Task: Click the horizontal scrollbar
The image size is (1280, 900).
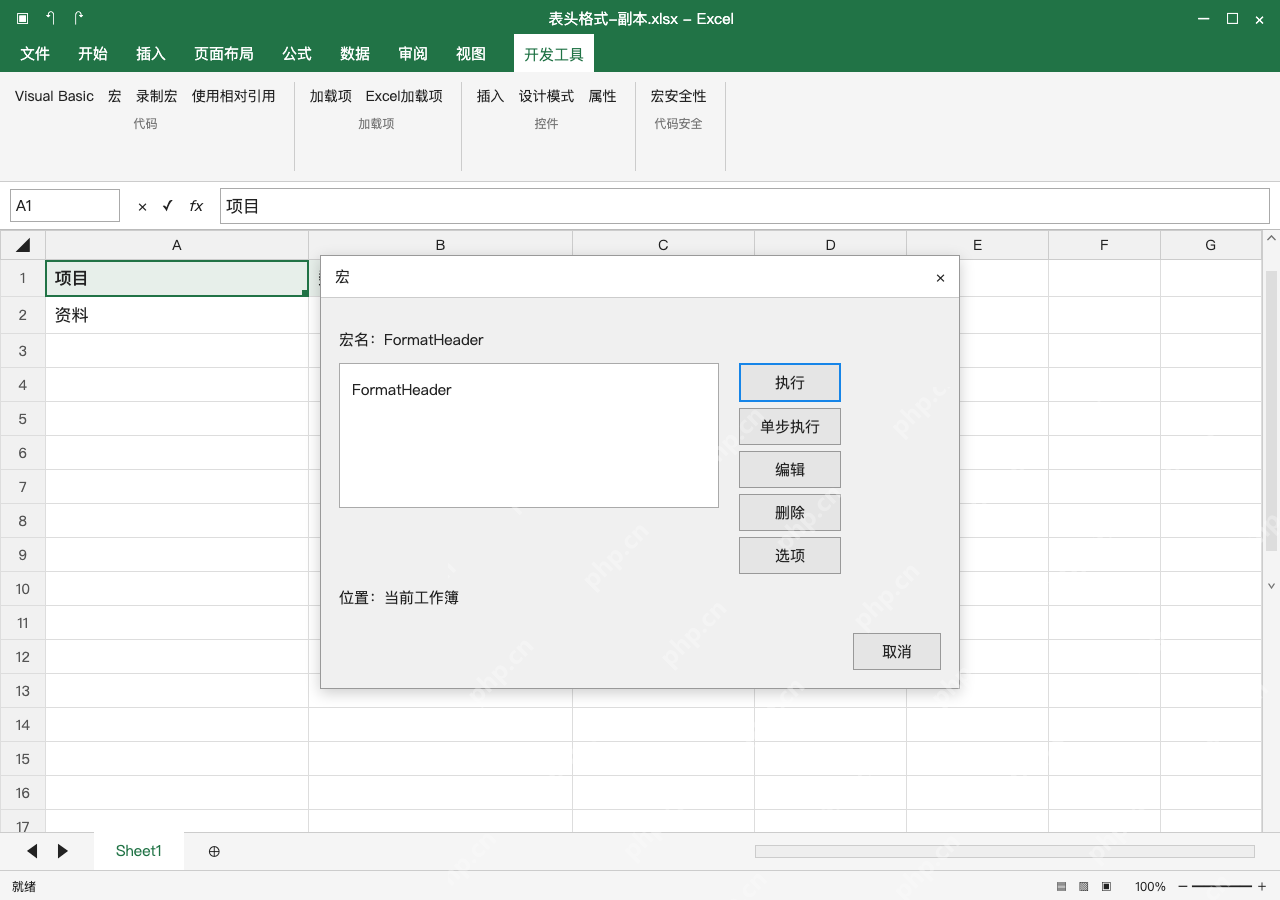Action: 1004,851
